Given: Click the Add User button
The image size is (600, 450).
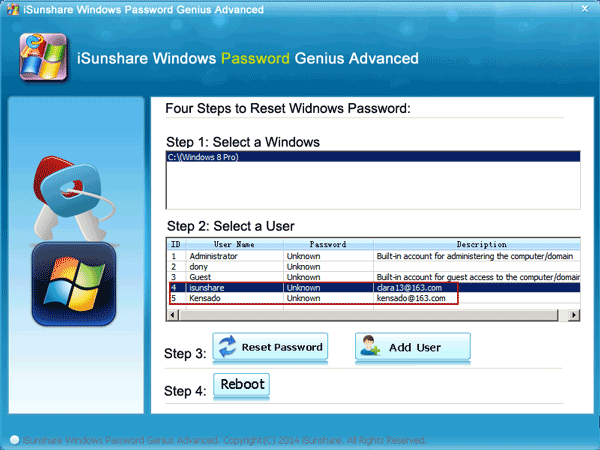Looking at the screenshot, I should 412,347.
